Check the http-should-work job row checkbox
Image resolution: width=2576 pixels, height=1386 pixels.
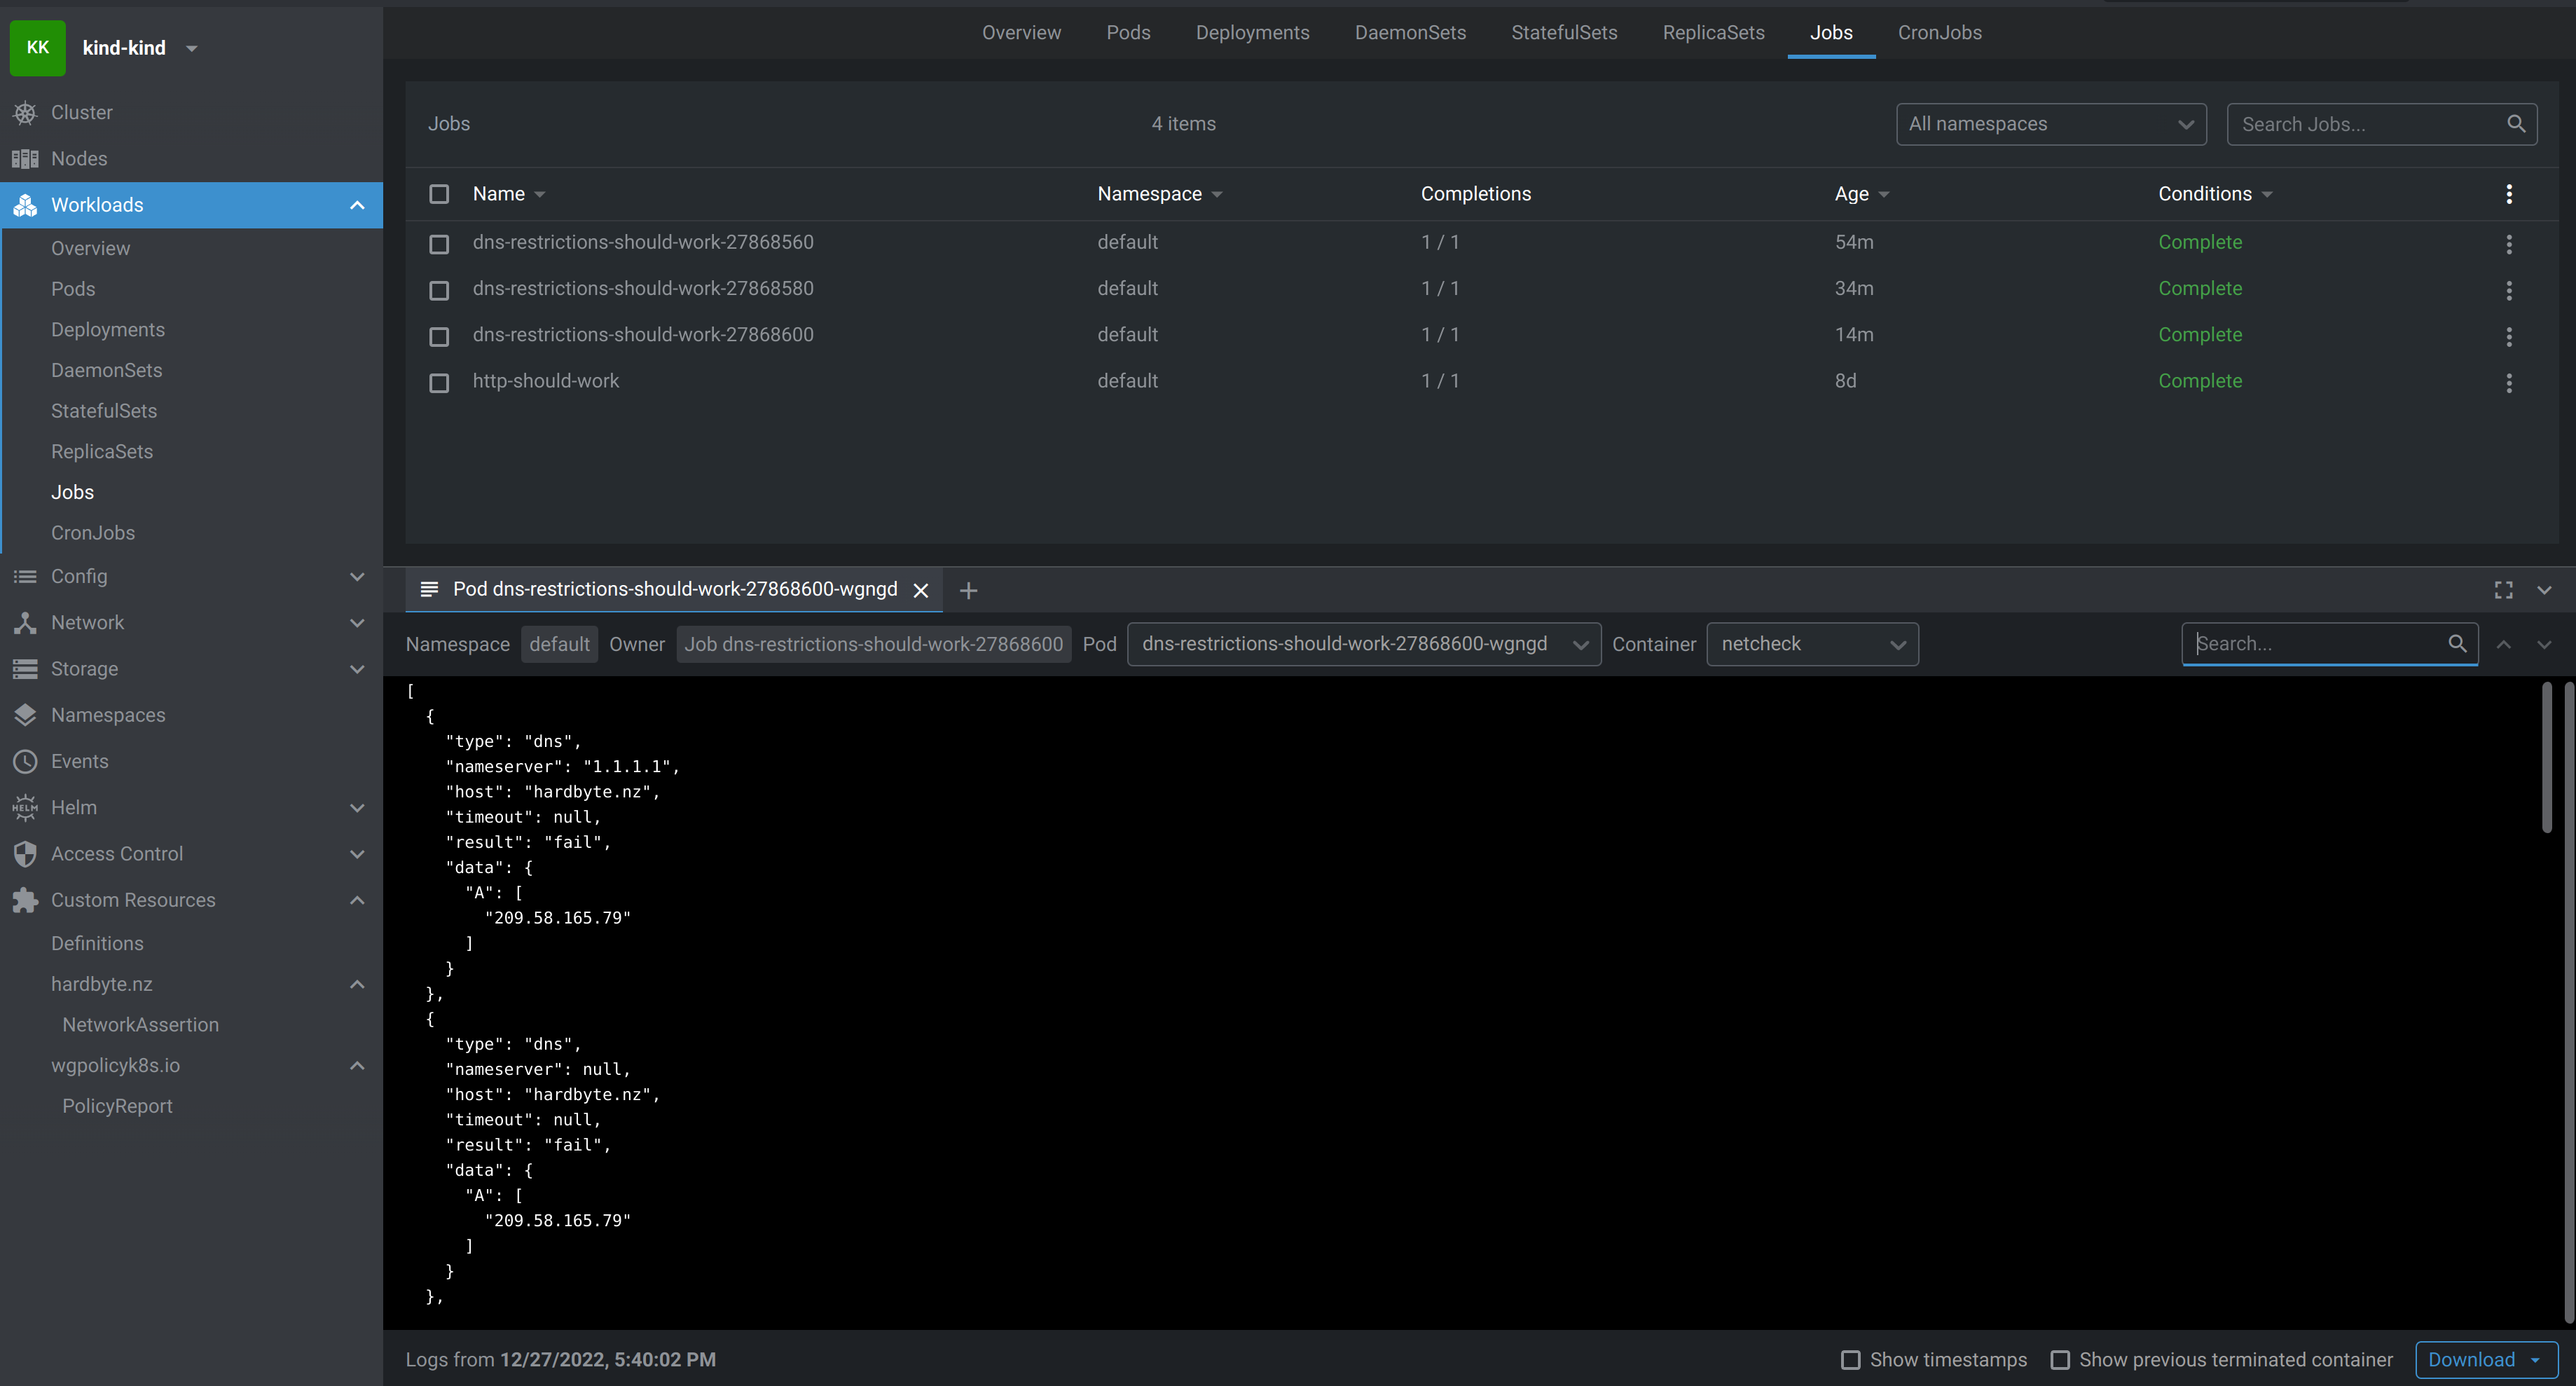pos(439,383)
